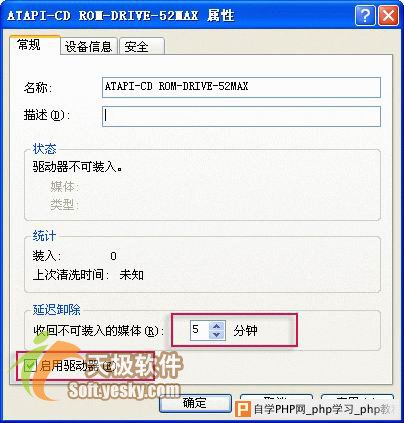Screen dimensions: 404x423
Task: Click the dialog title bar text
Action: click(120, 16)
